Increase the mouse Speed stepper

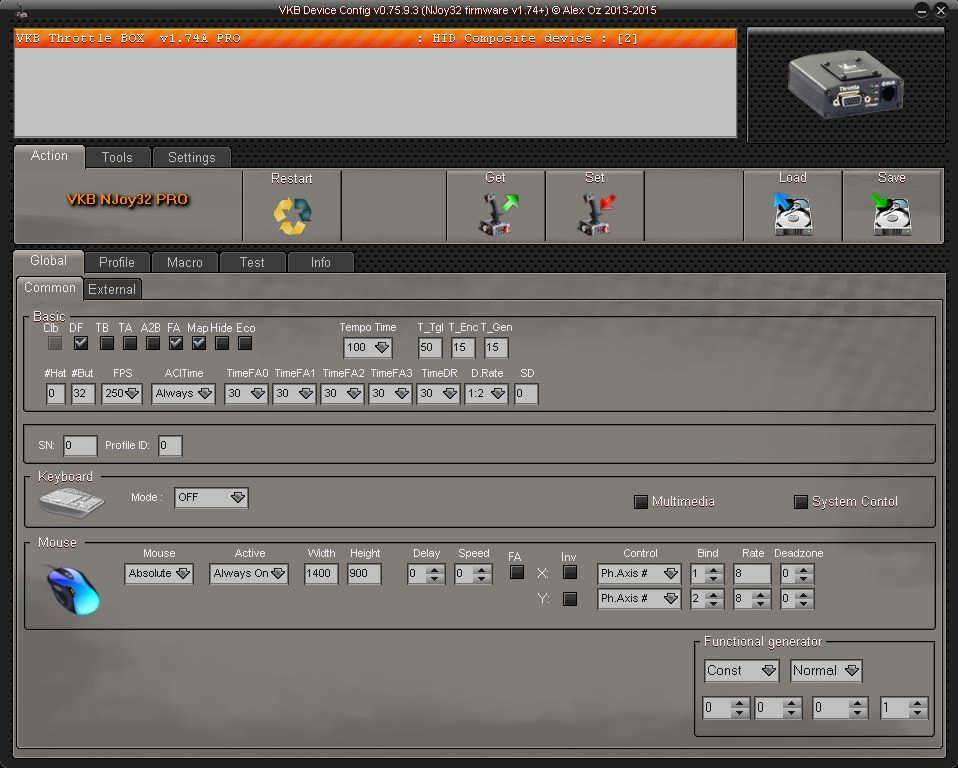pos(482,569)
